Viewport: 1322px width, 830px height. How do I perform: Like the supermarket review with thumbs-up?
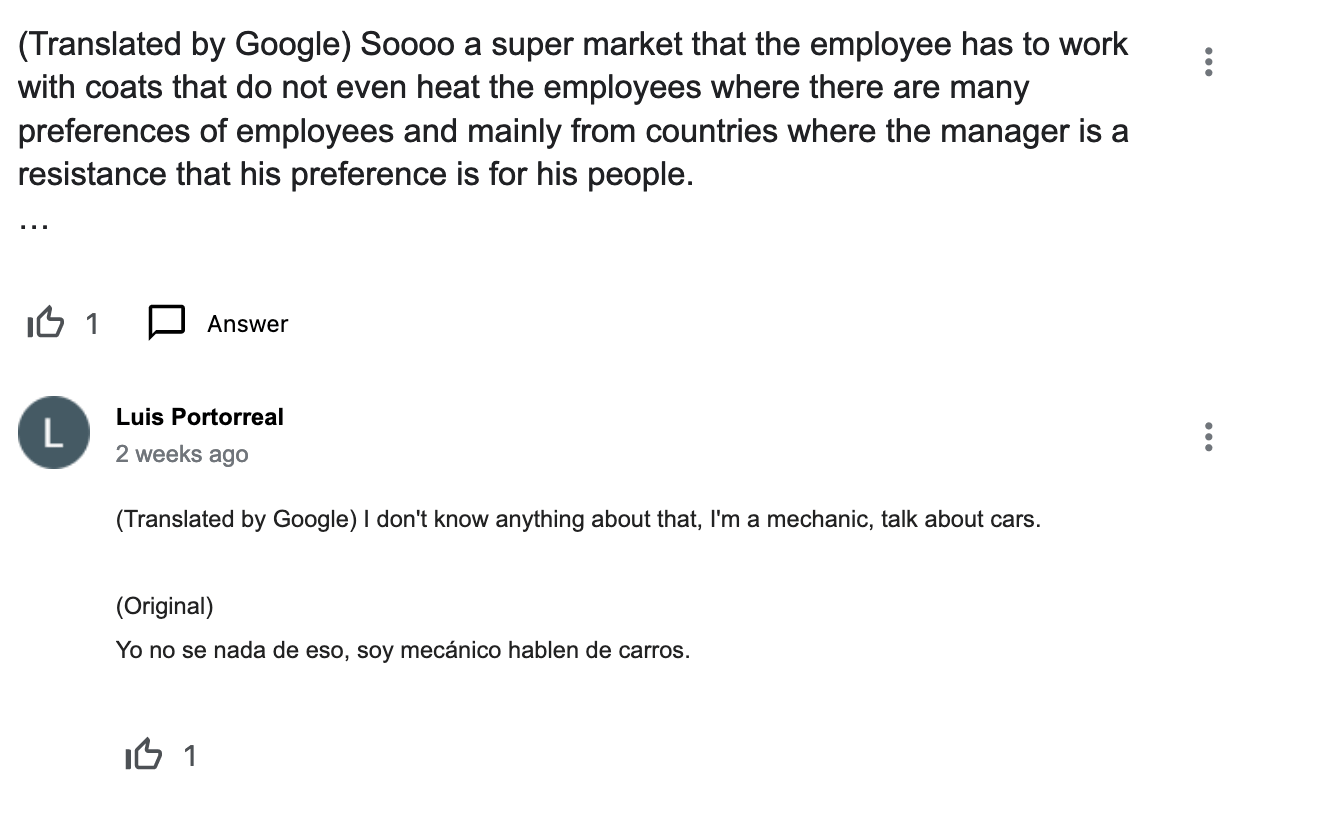(45, 323)
